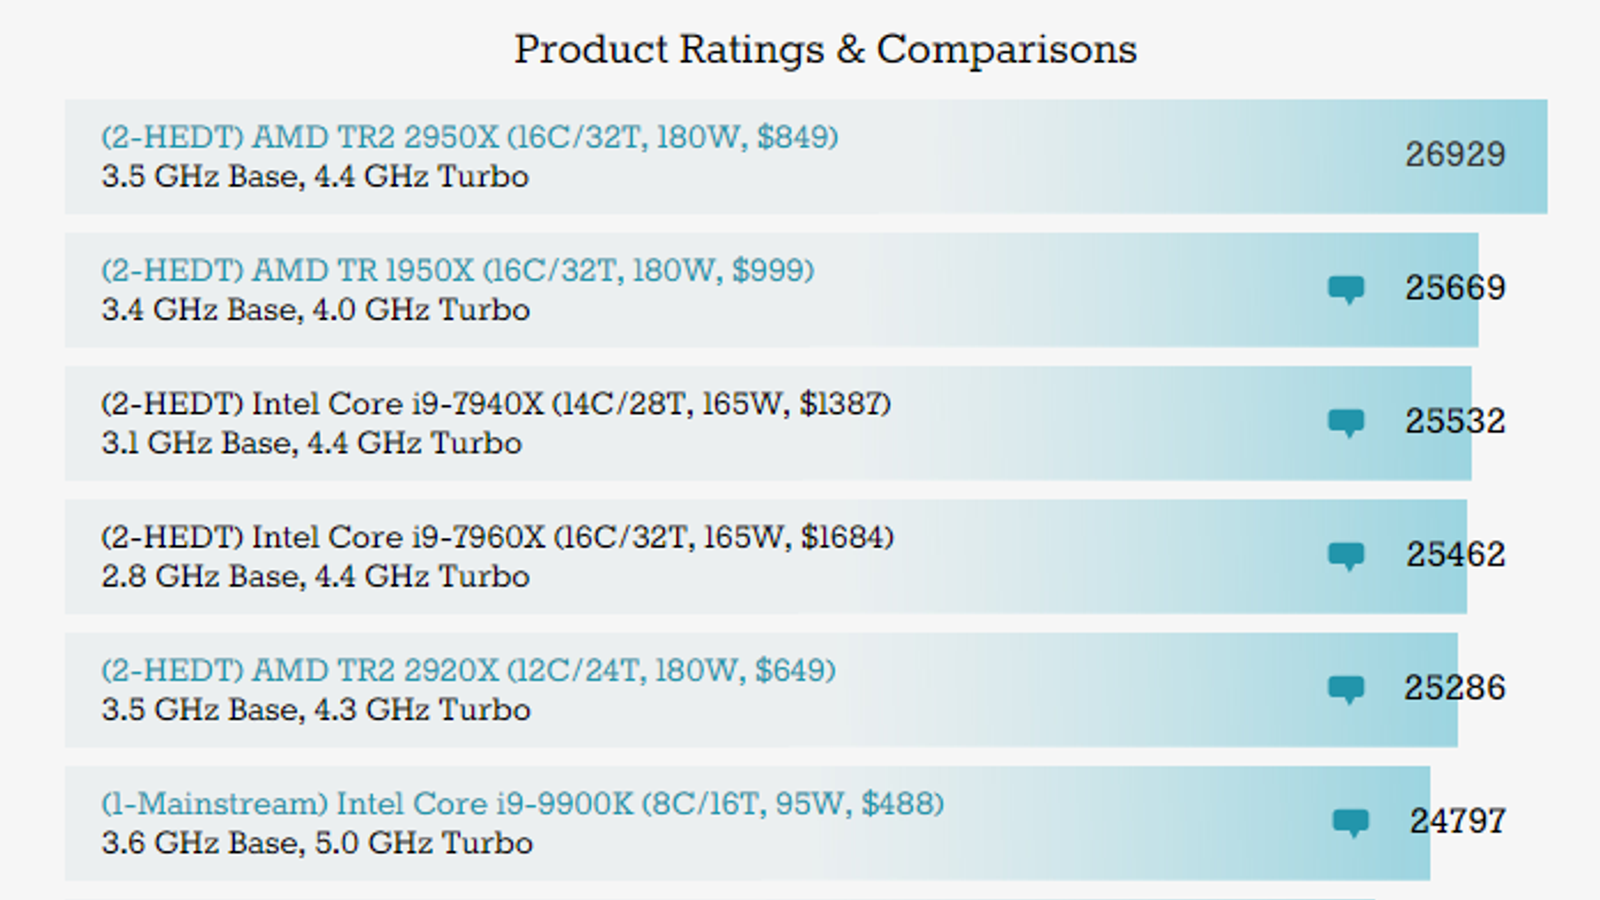Click the 26929 score value
Screen dimensions: 1600x900
(1455, 154)
